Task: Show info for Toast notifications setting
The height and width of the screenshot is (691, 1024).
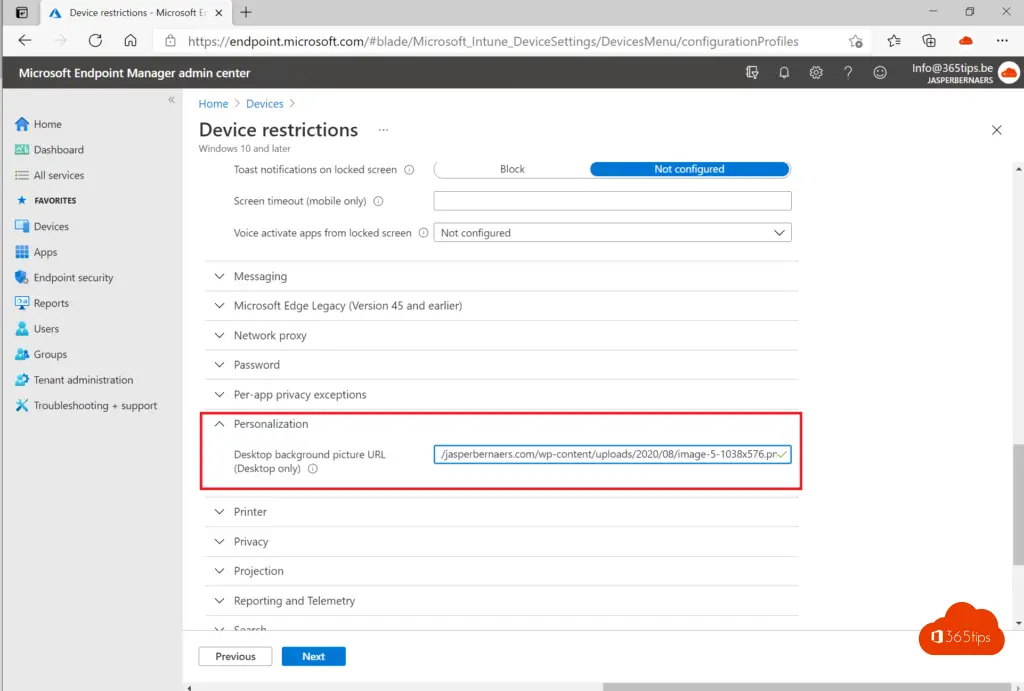Action: [x=409, y=170]
